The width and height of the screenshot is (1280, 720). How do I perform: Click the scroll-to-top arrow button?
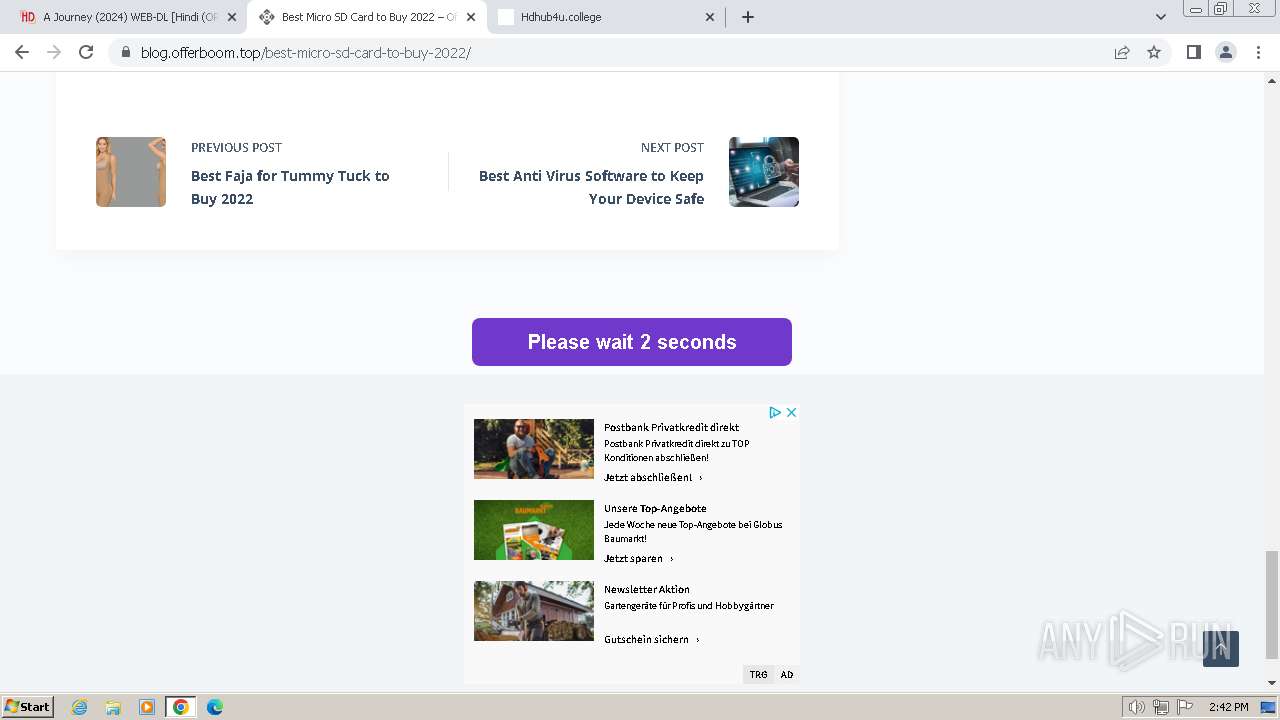click(x=1221, y=649)
